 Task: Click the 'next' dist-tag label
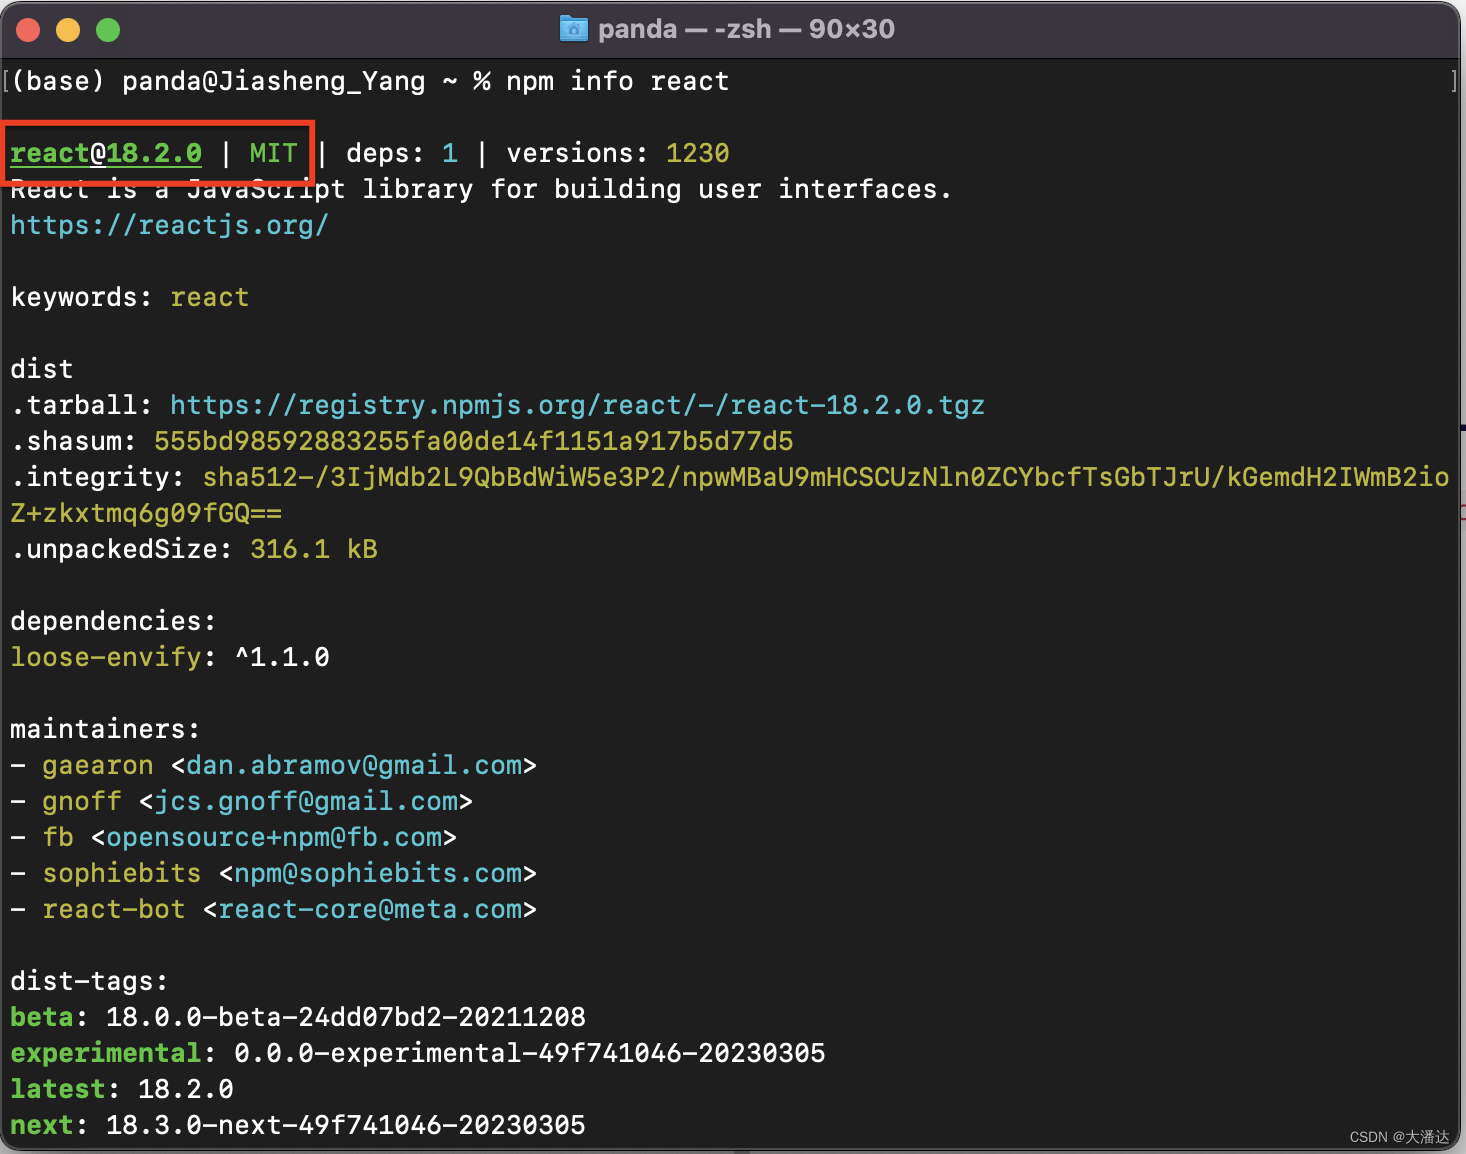point(42,1125)
